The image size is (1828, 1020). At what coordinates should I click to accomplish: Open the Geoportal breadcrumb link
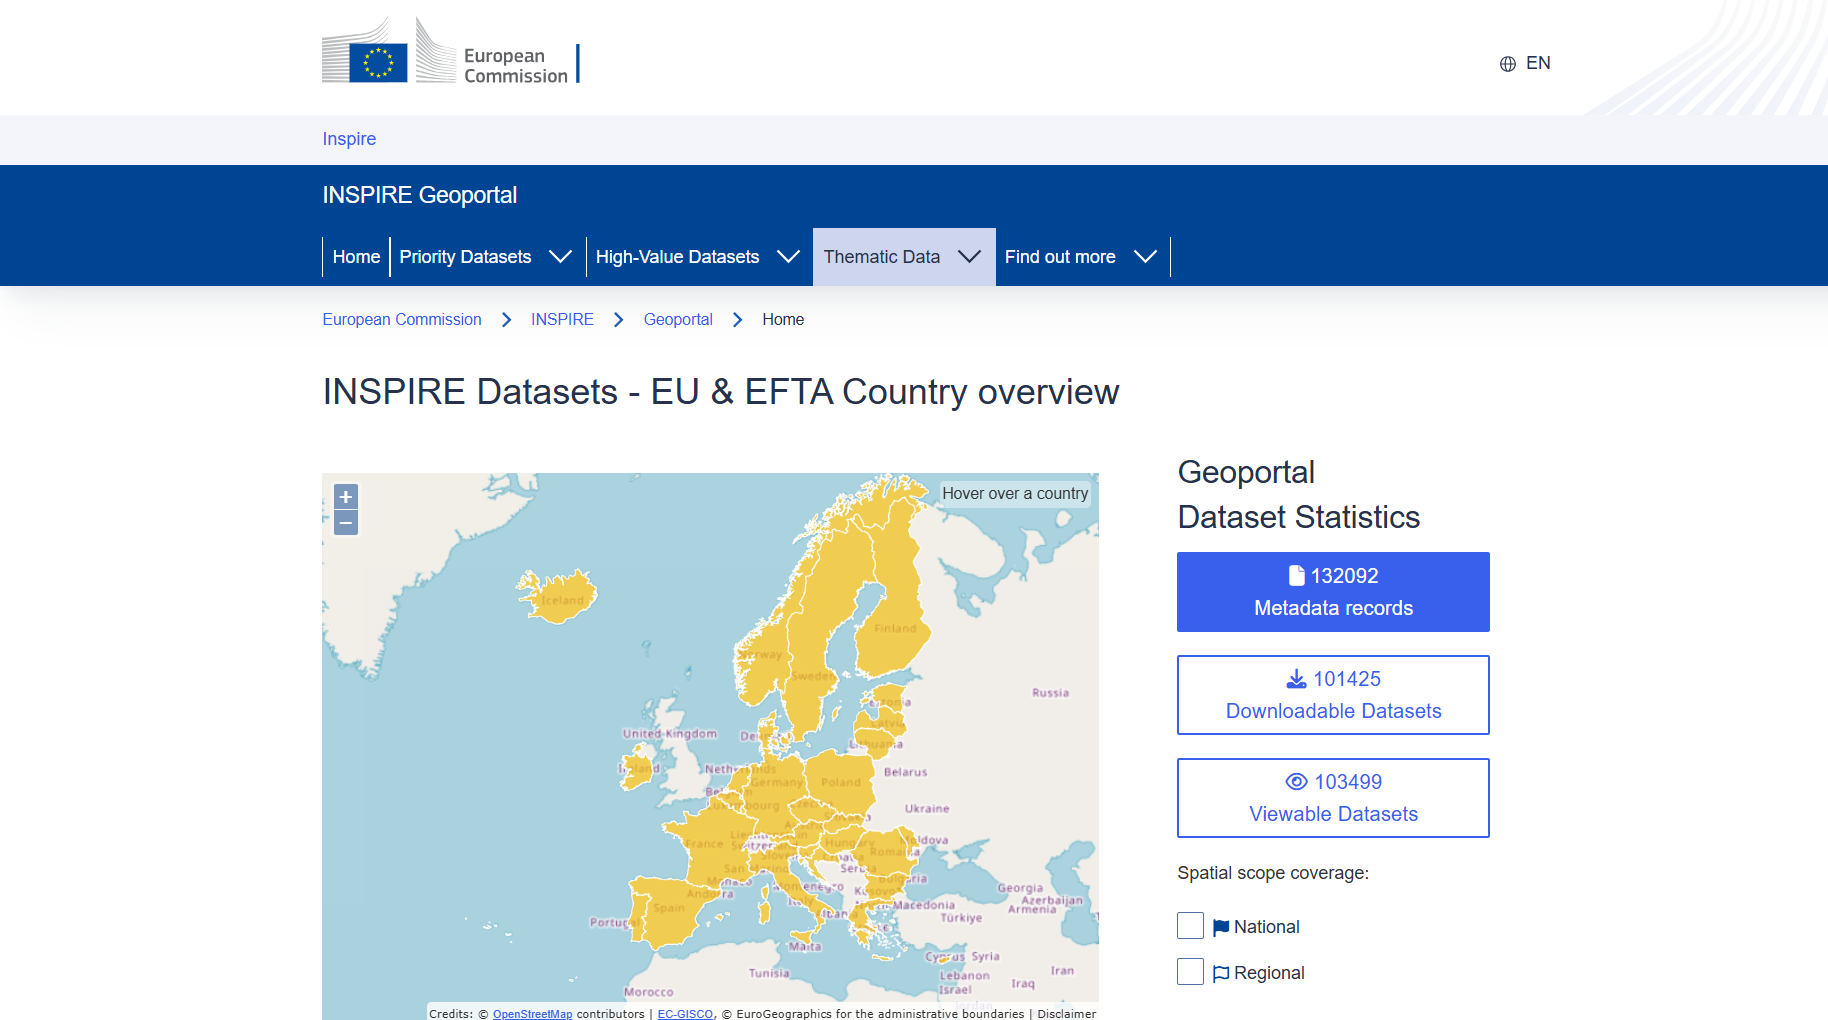coord(678,320)
